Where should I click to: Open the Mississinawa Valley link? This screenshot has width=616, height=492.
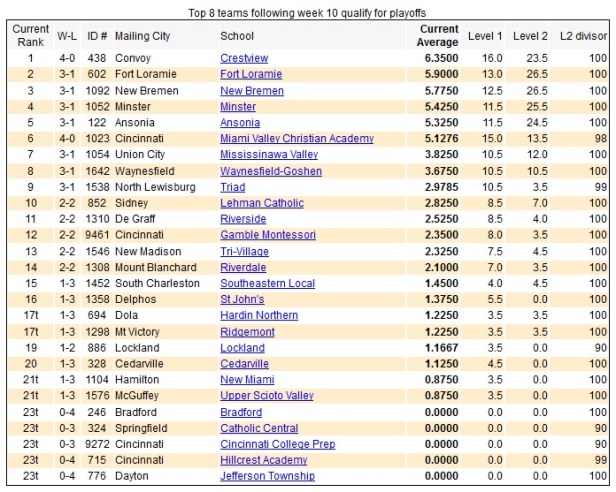tap(269, 154)
